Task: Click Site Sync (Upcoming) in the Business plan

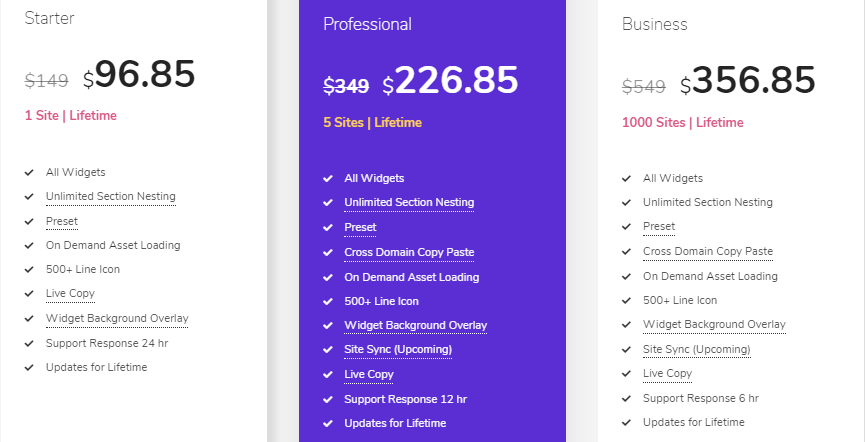Action: point(696,349)
